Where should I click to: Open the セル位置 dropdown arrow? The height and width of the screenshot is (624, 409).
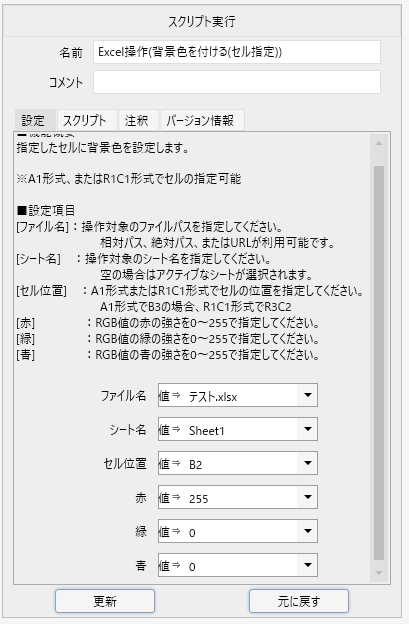coord(307,463)
